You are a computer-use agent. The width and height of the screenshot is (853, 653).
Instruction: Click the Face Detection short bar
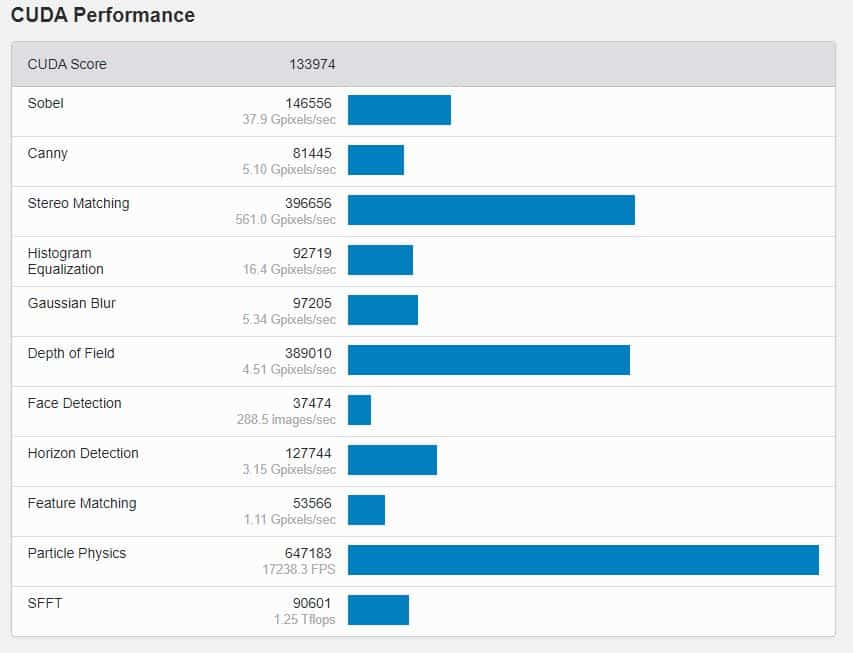[x=359, y=410]
